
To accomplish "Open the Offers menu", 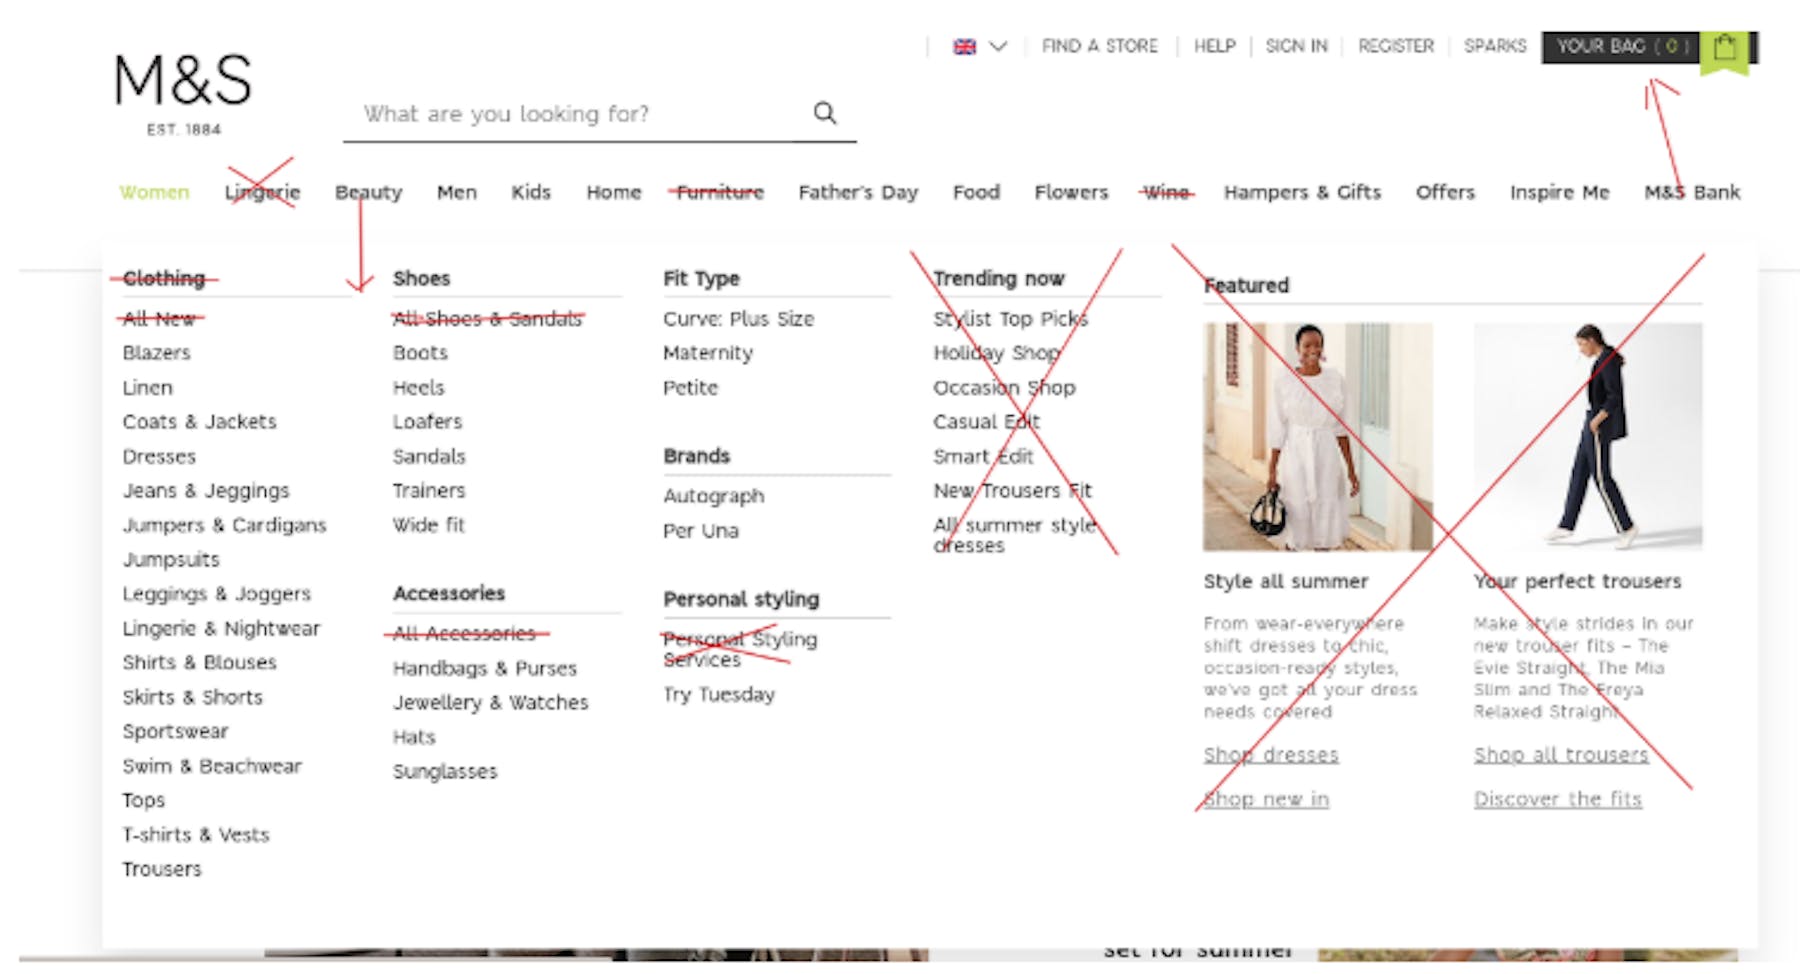I will coord(1445,192).
